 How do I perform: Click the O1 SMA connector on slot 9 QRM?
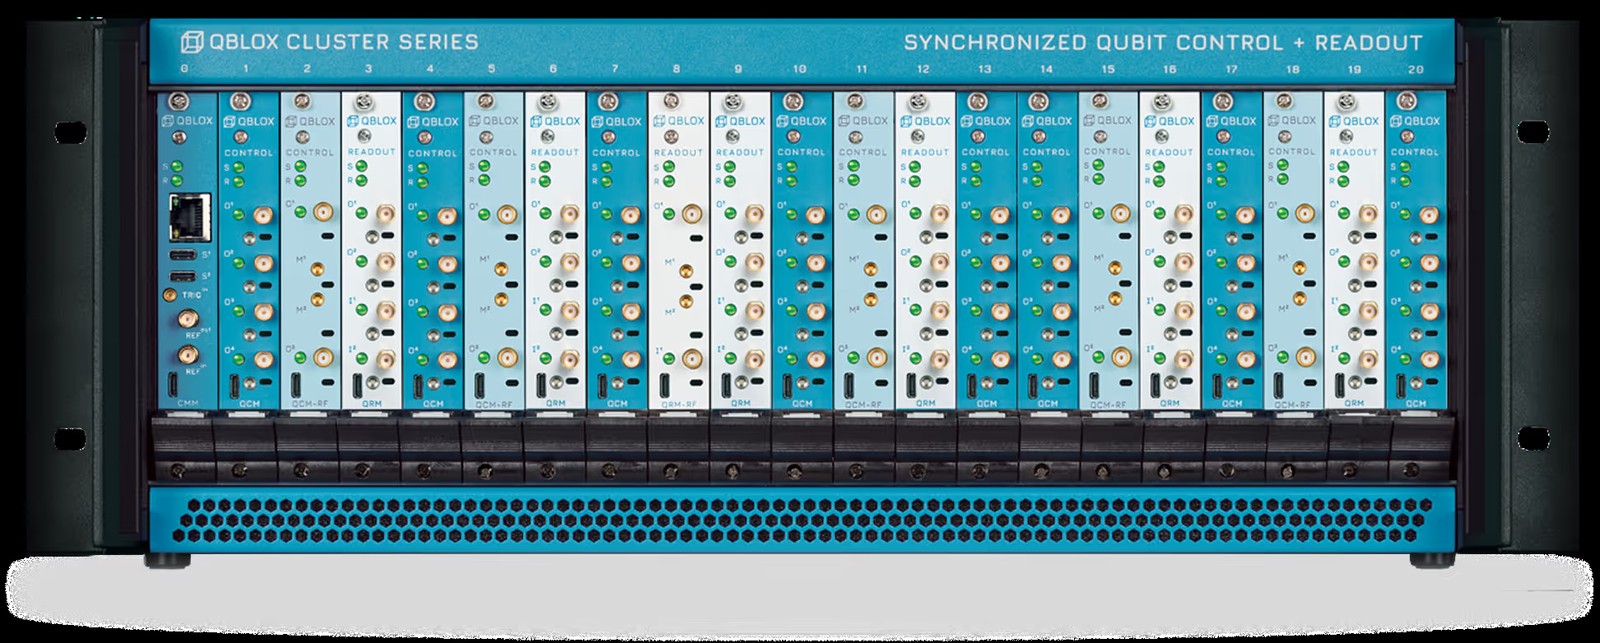755,215
